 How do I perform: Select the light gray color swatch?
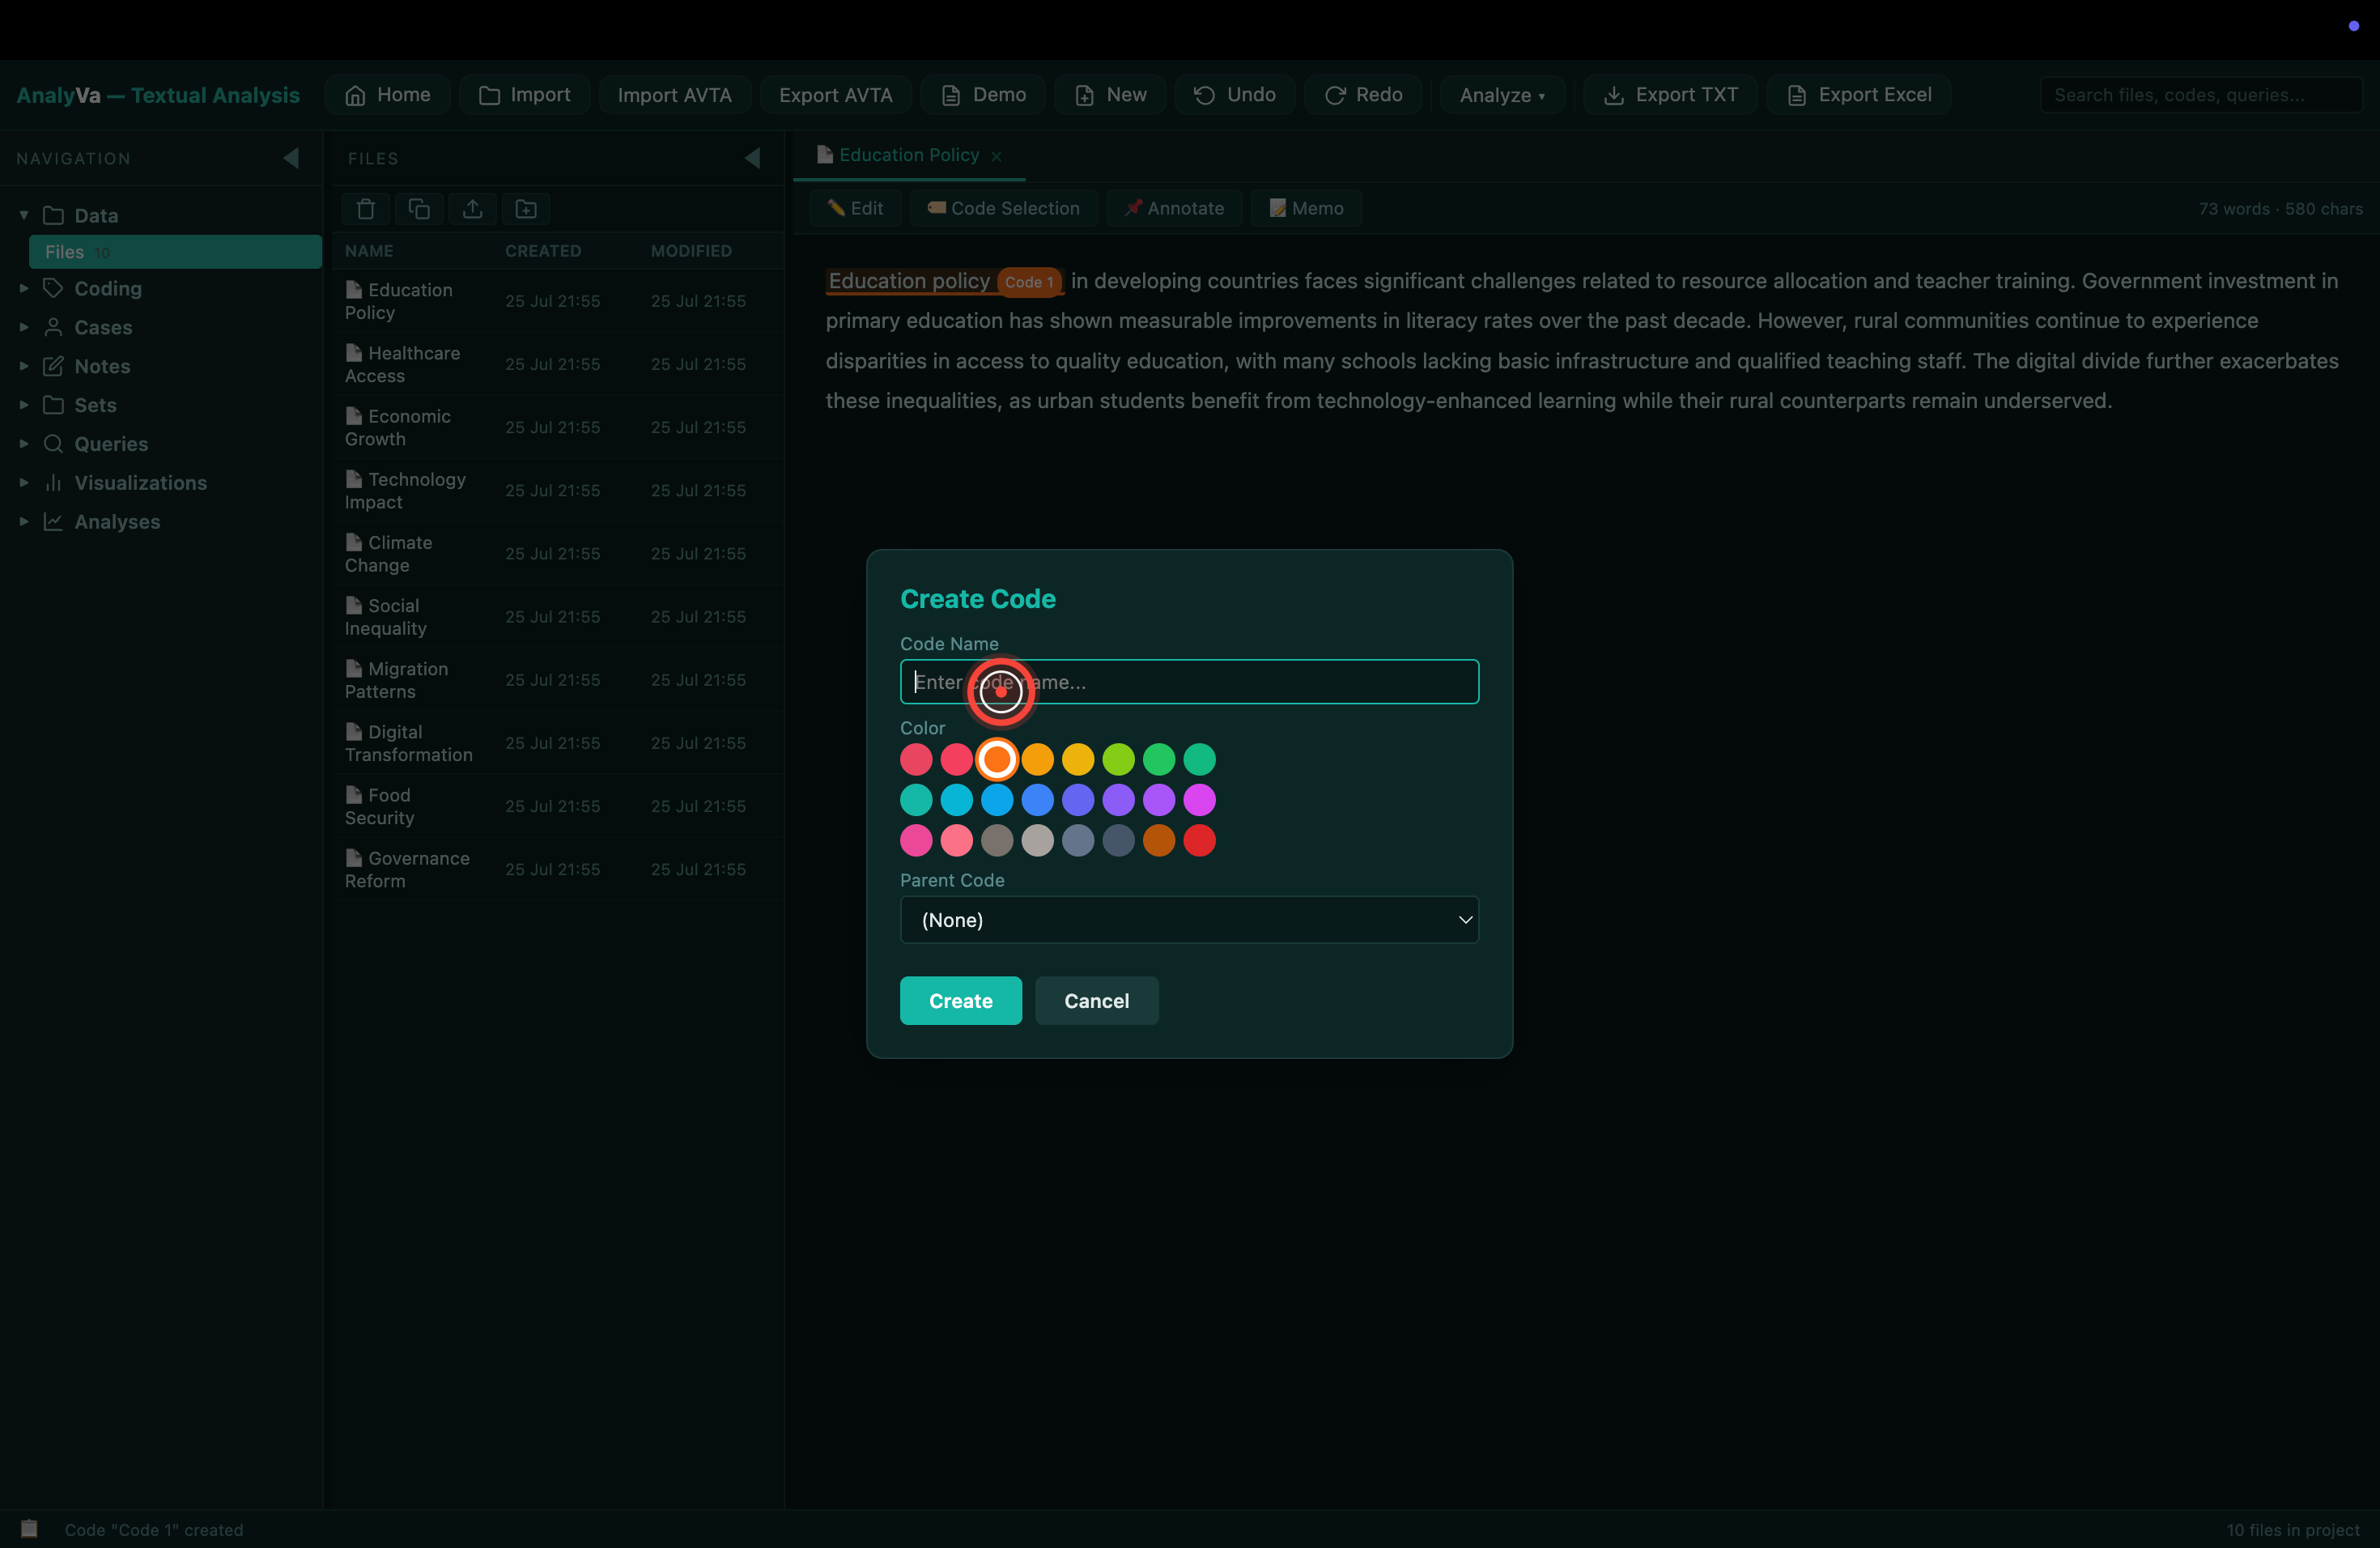[x=1037, y=841]
